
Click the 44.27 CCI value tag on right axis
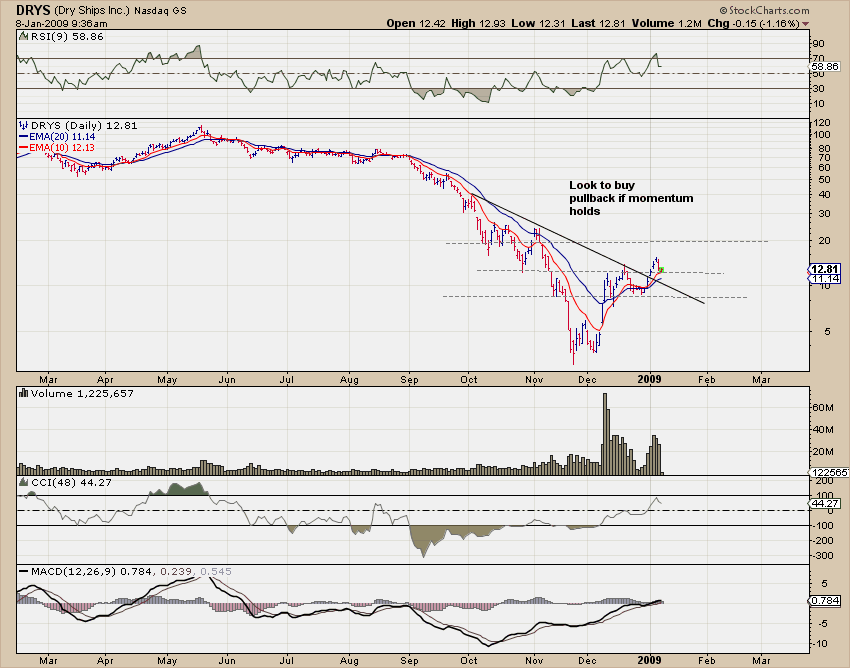[x=825, y=503]
